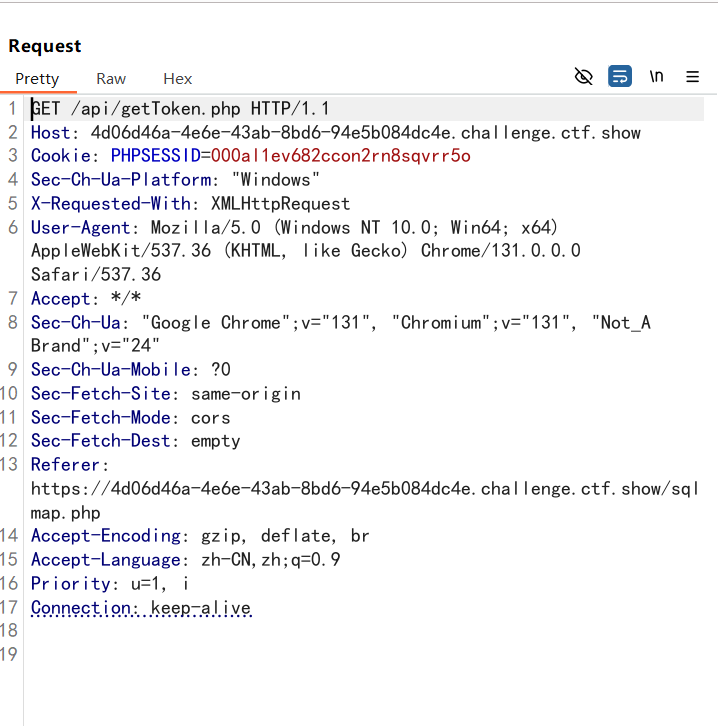718x726 pixels.
Task: Click the Accept-Encoding header name
Action: [106, 536]
